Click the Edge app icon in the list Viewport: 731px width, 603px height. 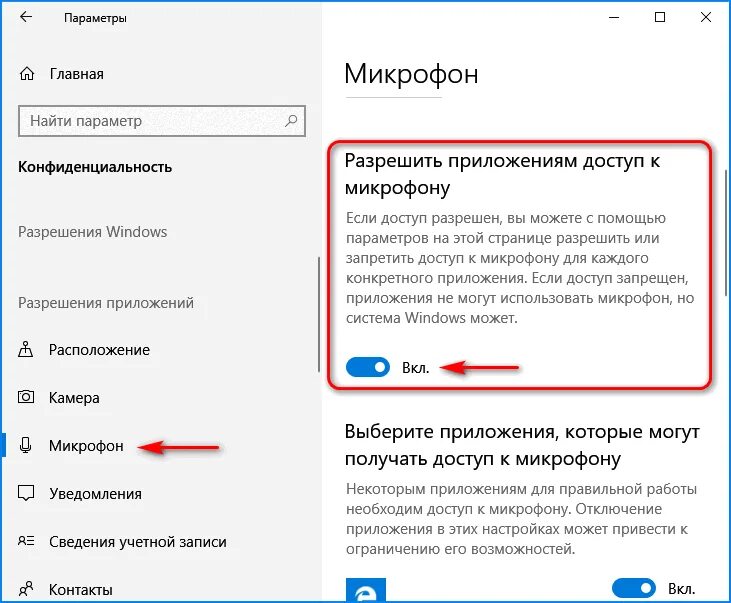pyautogui.click(x=366, y=590)
